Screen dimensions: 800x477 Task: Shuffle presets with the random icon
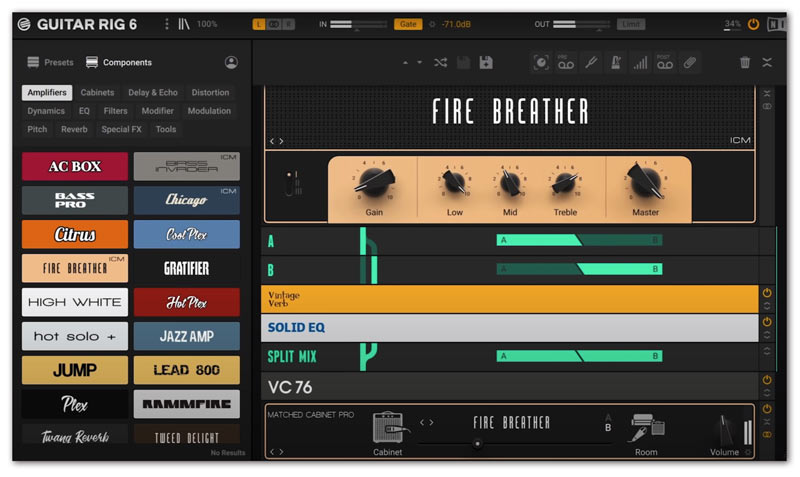point(440,63)
